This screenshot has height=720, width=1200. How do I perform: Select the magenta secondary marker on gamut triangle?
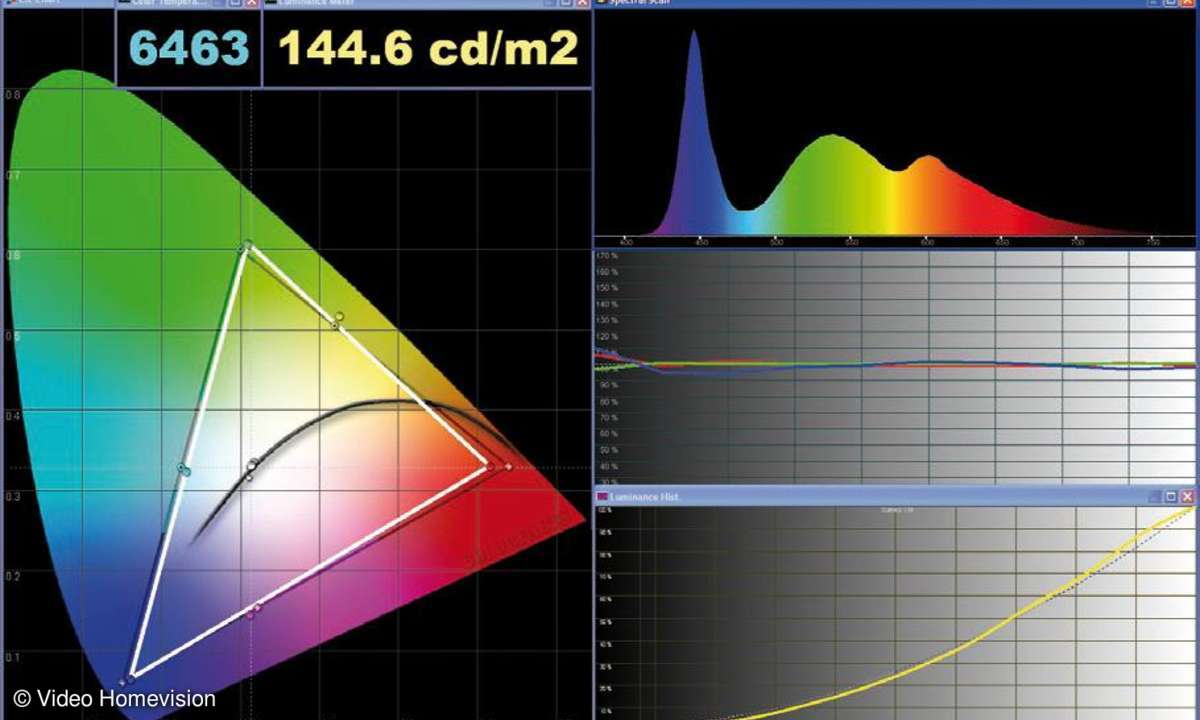(257, 608)
